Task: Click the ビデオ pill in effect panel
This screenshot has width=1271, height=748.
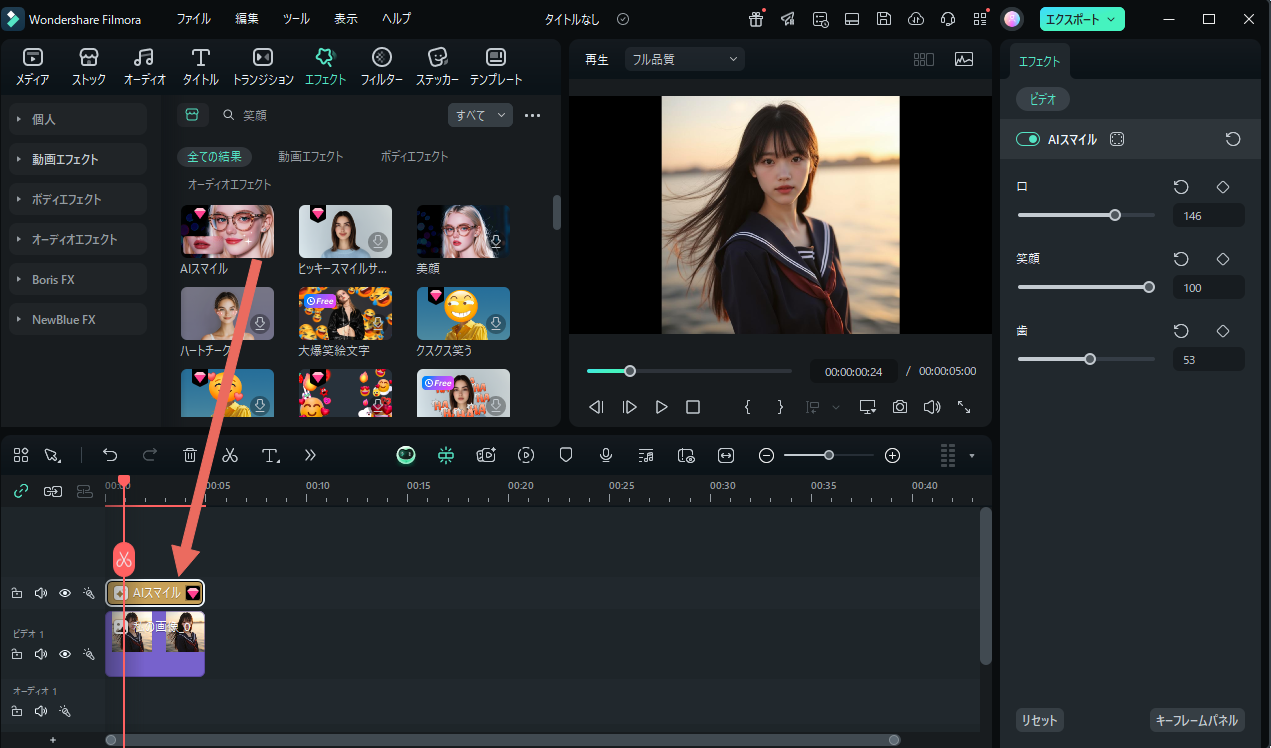Action: [1044, 99]
